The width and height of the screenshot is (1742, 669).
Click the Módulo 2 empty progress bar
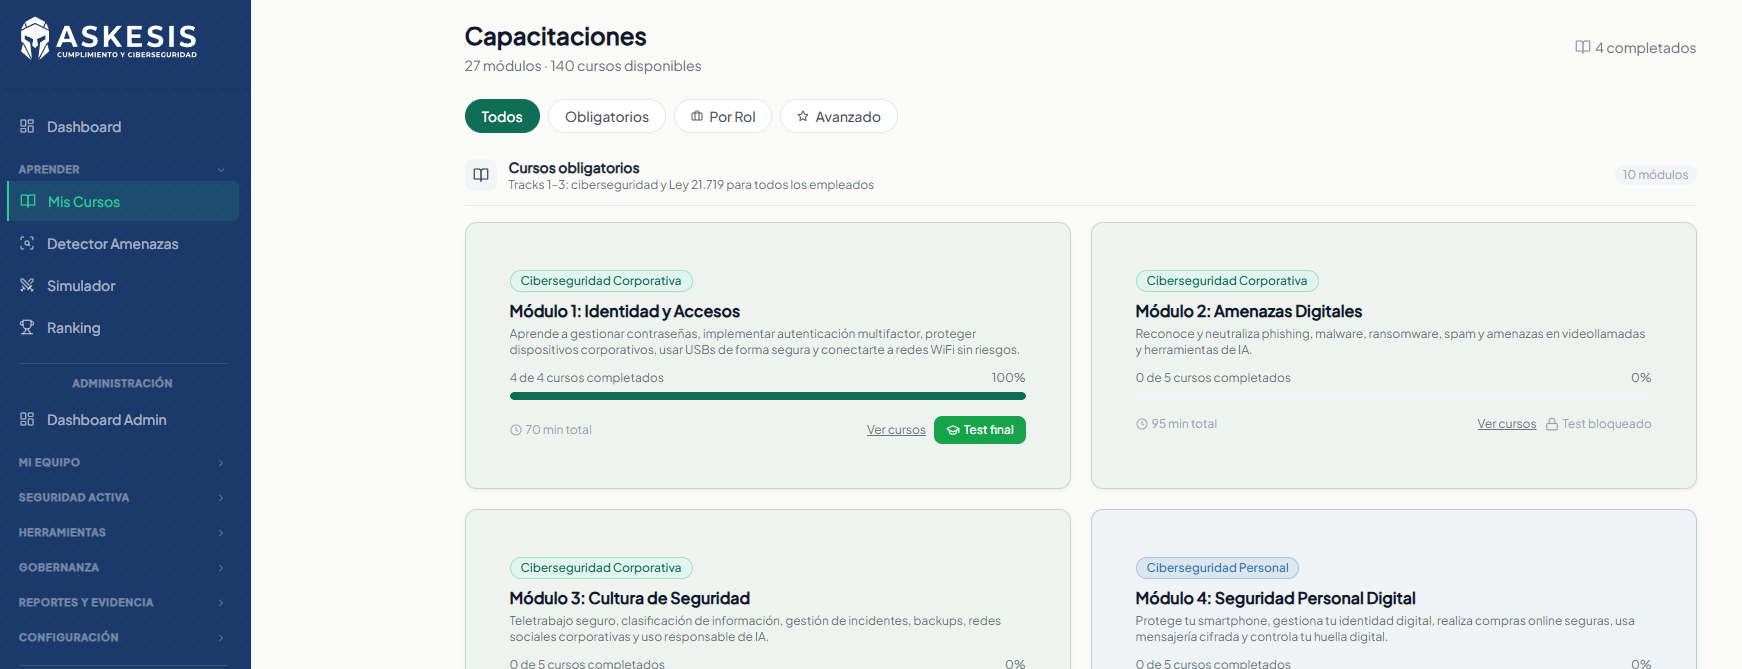coord(1394,396)
